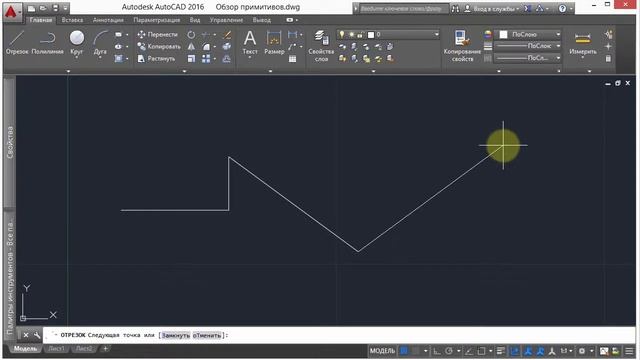Toggle ortho mode in status bar
The height and width of the screenshot is (360, 640).
coord(437,351)
